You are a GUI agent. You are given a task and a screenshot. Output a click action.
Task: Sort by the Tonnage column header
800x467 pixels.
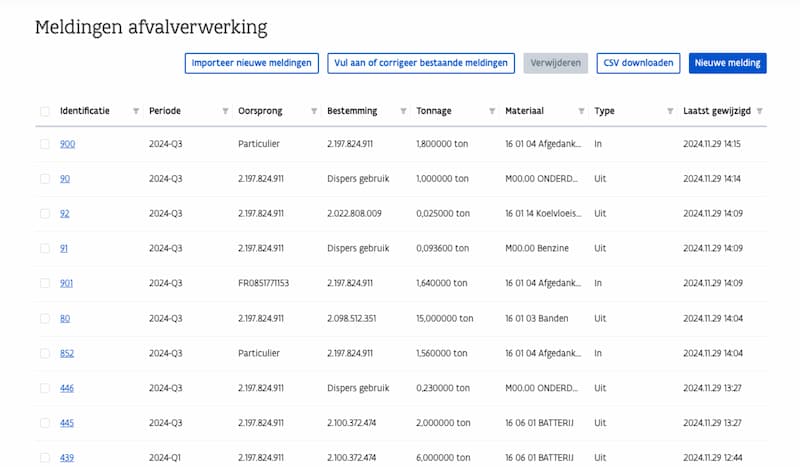pyautogui.click(x=434, y=111)
